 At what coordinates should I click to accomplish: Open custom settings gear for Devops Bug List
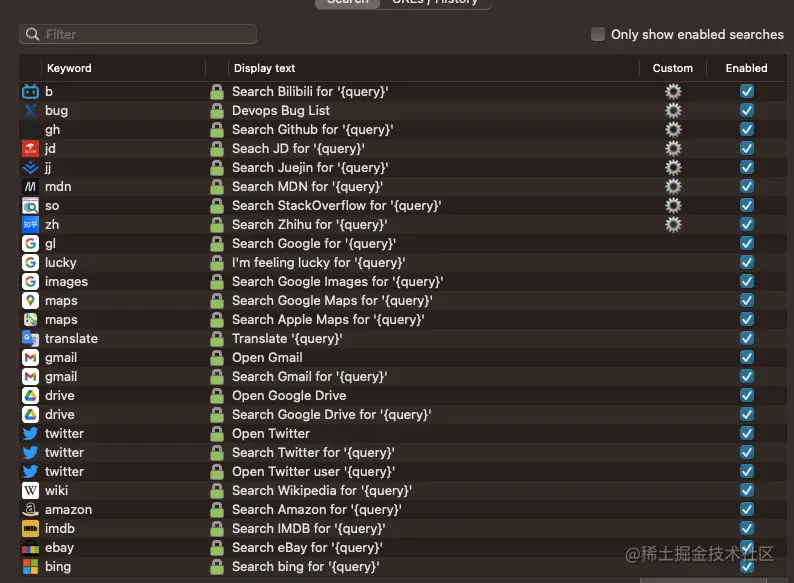pyautogui.click(x=673, y=110)
